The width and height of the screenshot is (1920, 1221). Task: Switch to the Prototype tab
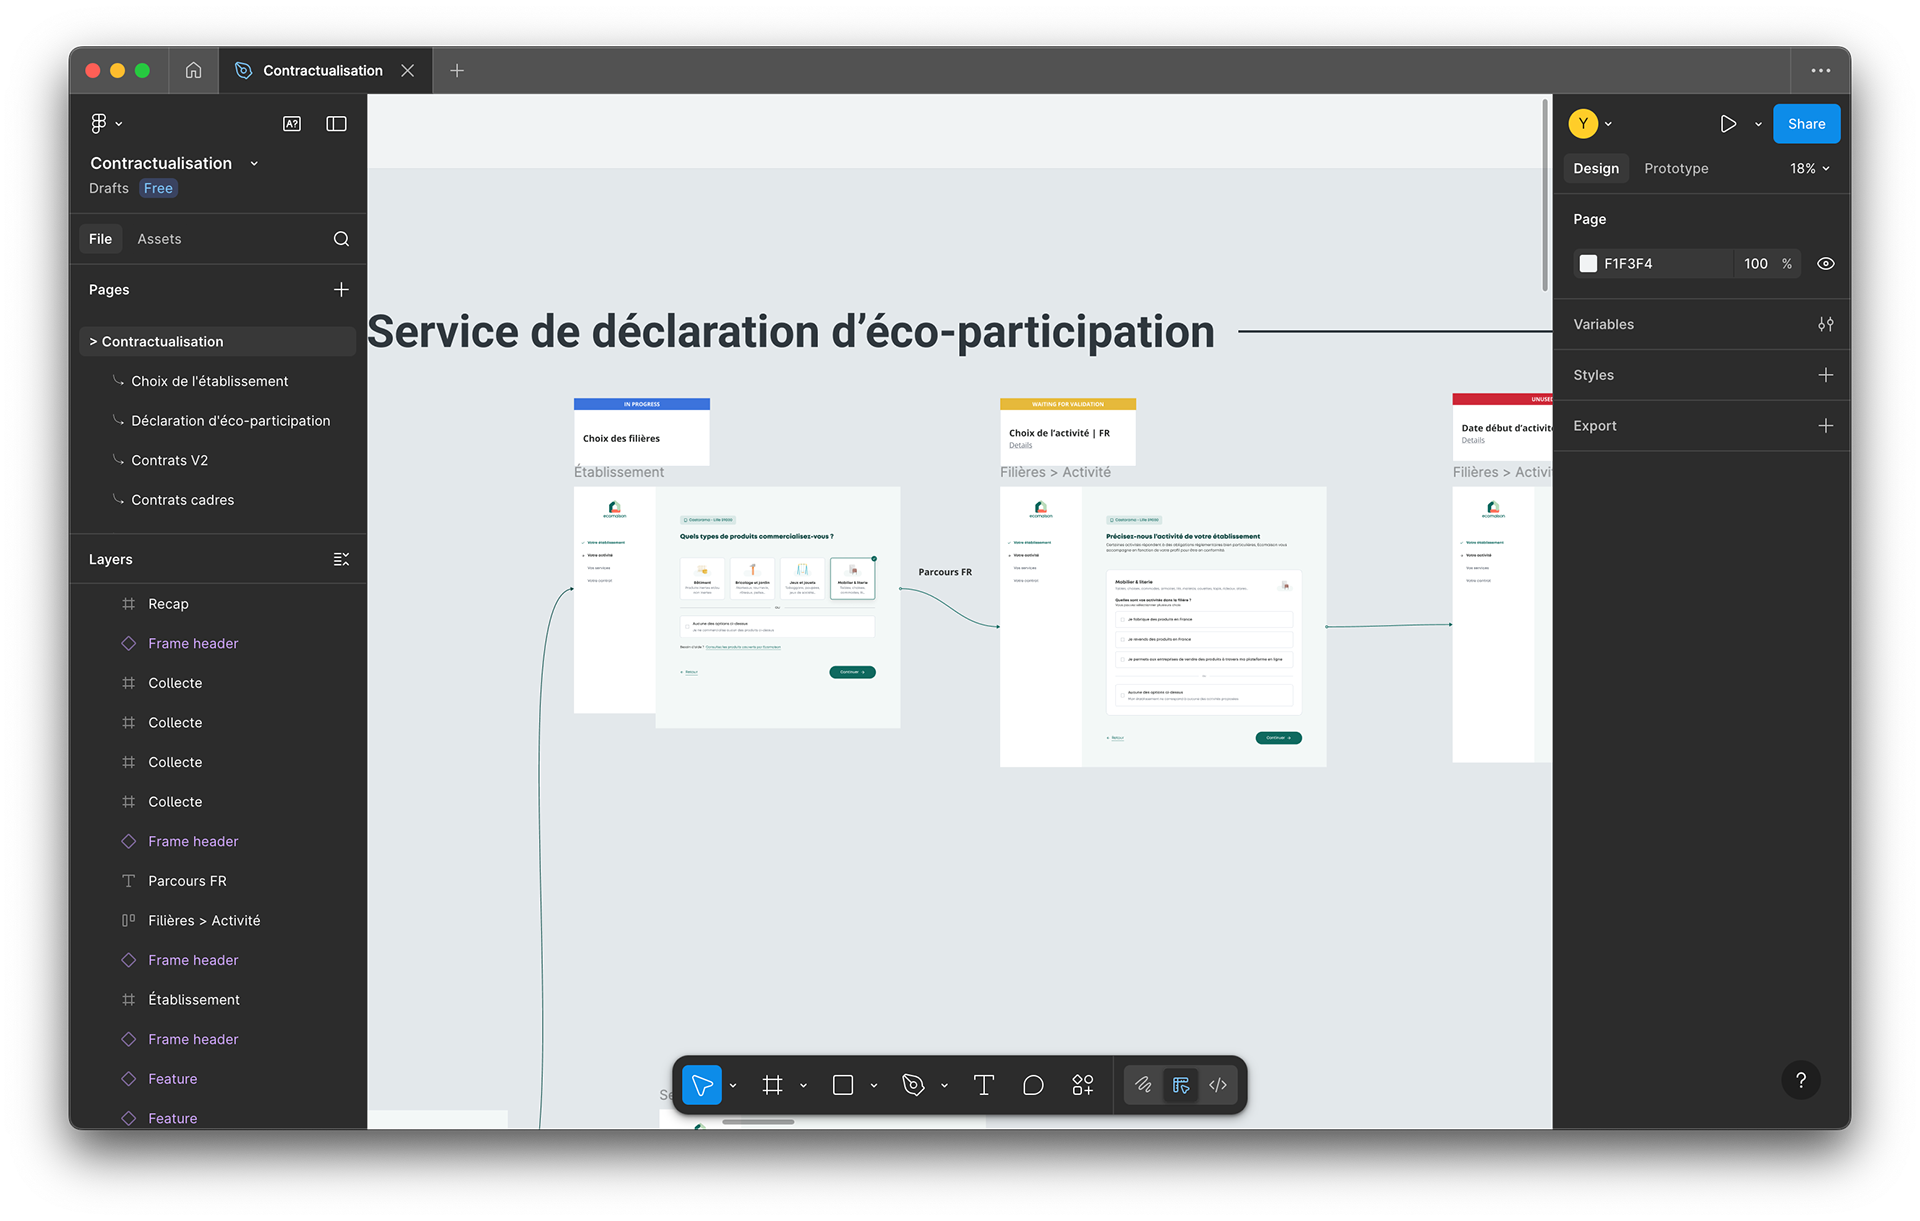(1676, 168)
